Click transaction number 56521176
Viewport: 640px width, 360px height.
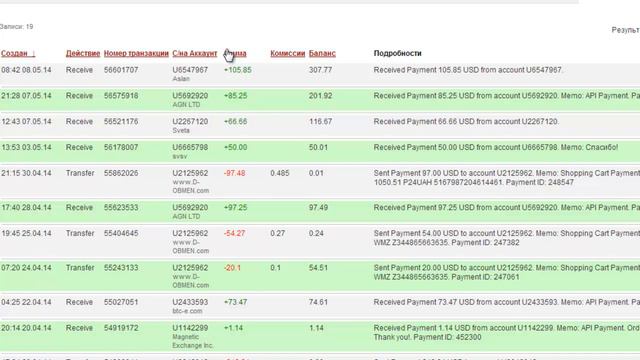[x=121, y=122]
